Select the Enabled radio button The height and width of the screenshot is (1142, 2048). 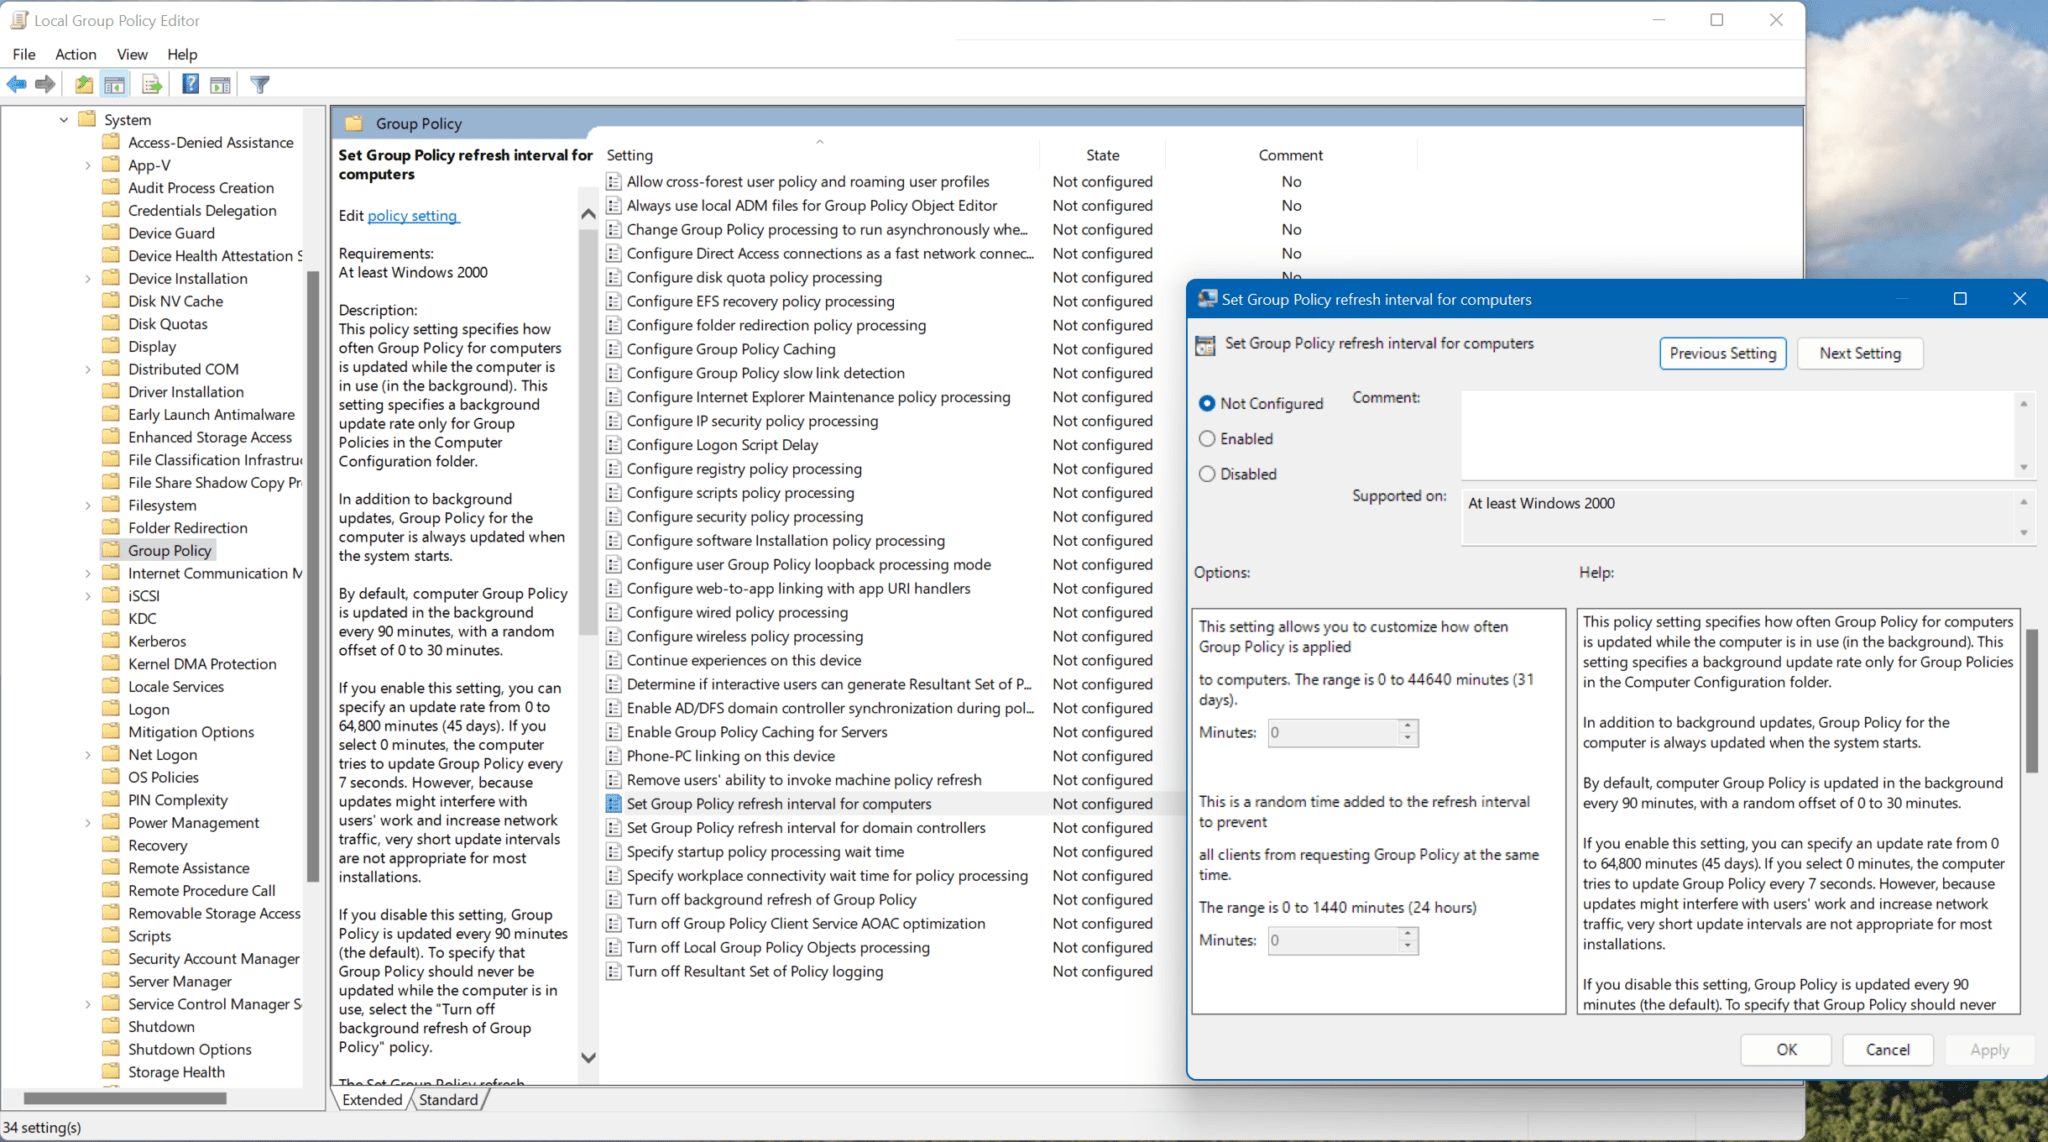[1208, 438]
